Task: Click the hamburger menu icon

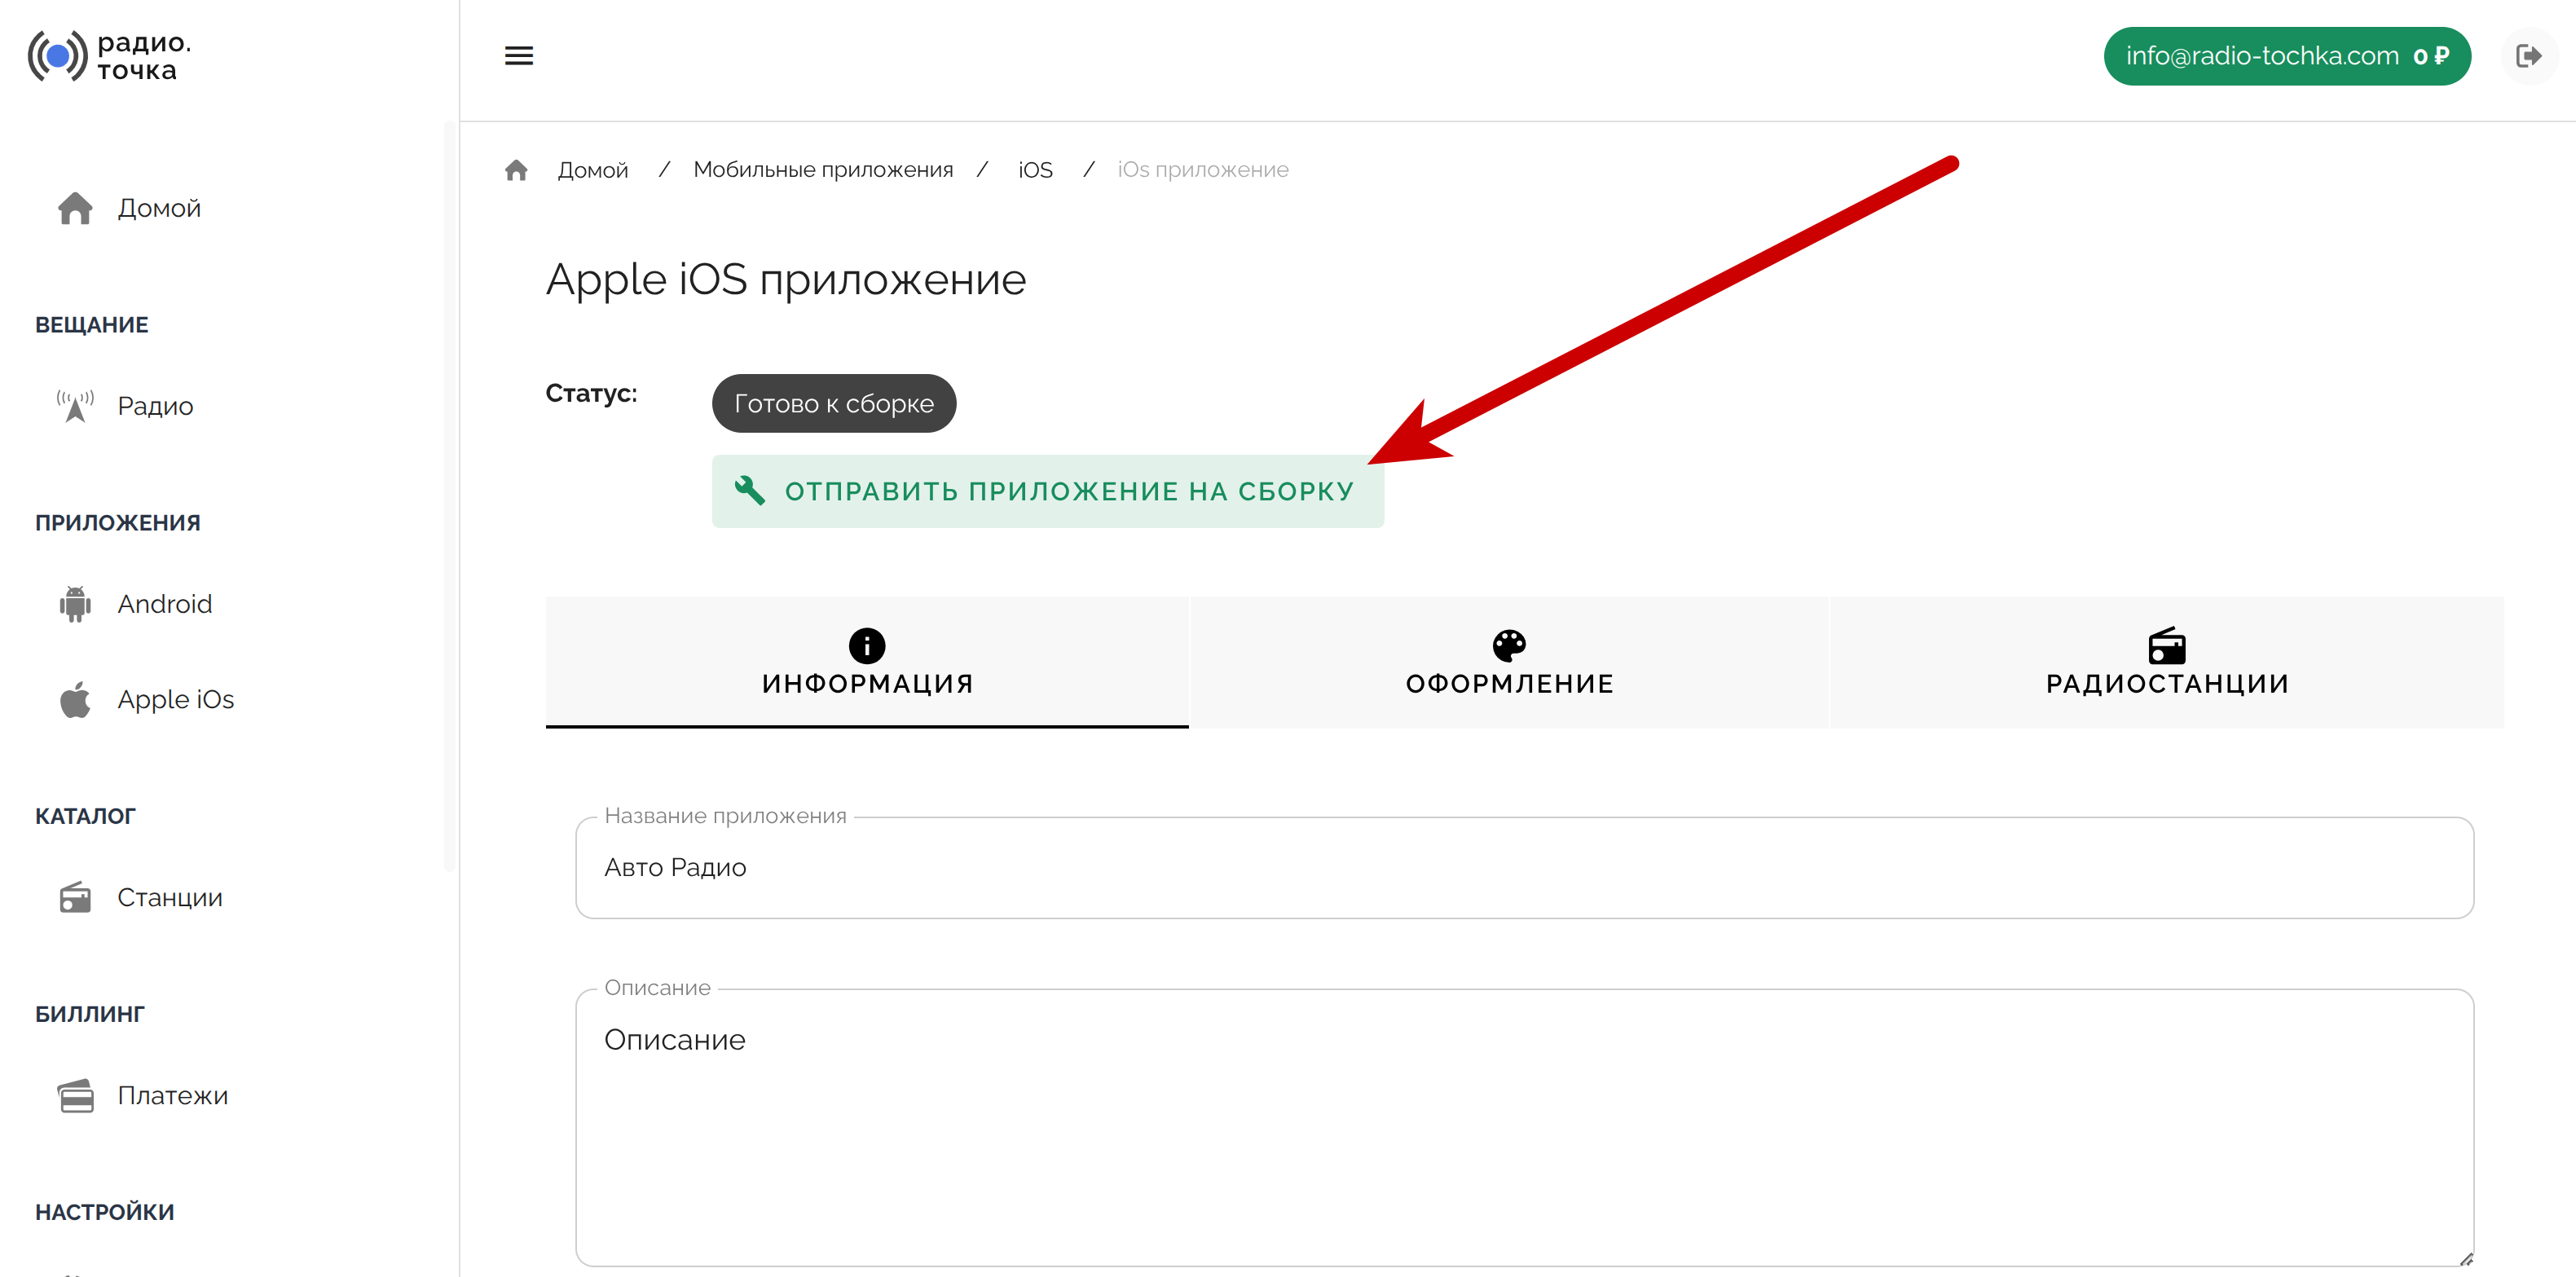Action: 518,56
